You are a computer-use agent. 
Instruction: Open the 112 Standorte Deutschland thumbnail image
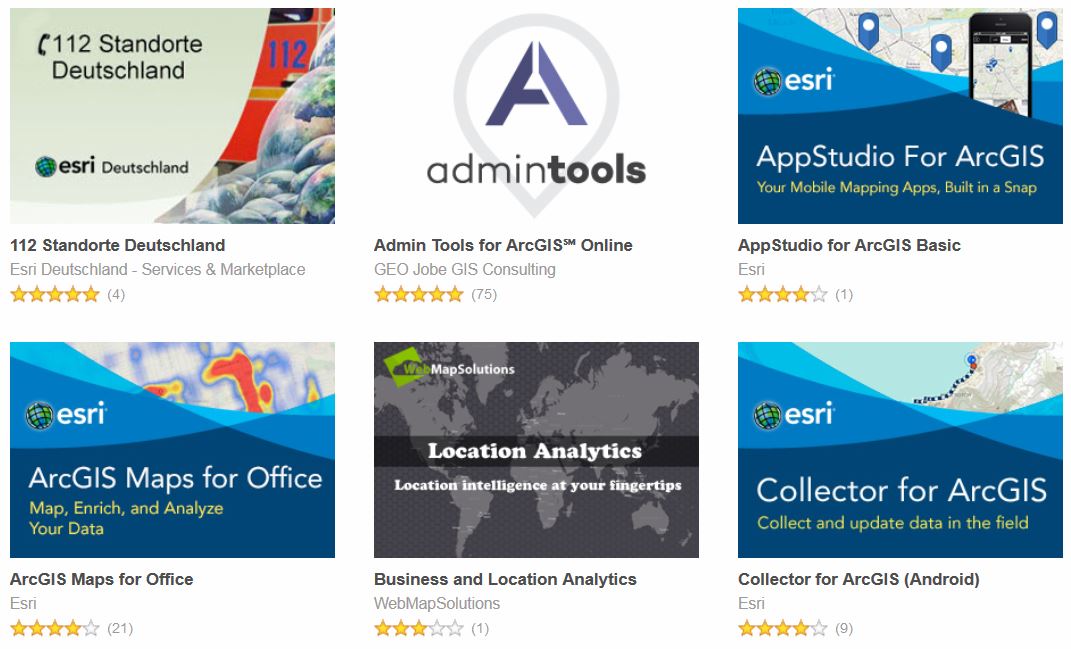pyautogui.click(x=172, y=115)
